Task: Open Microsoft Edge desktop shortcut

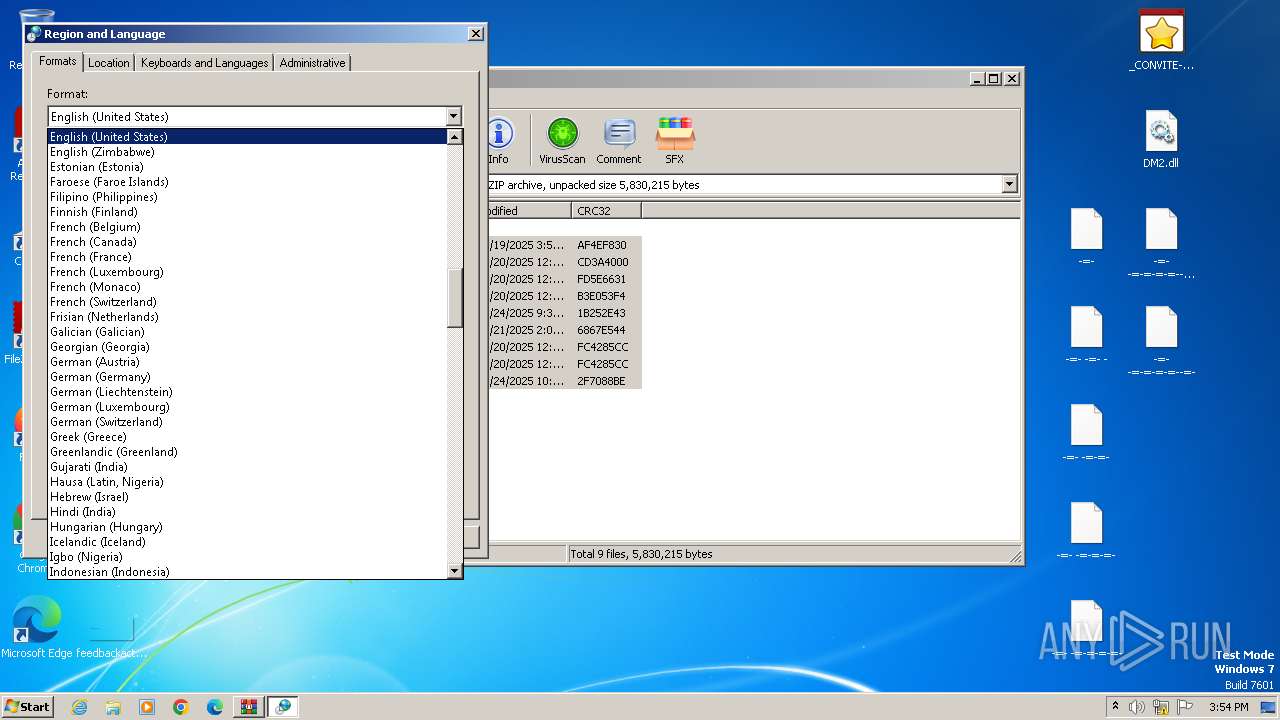Action: [37, 627]
